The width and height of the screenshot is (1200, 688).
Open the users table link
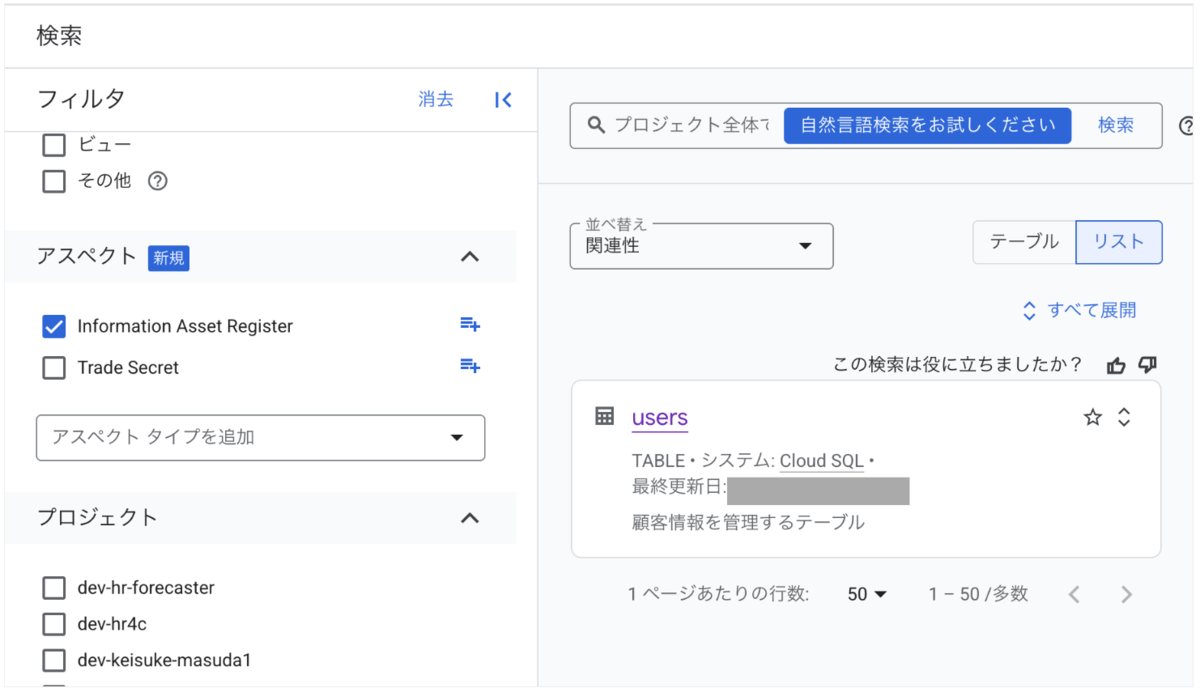click(659, 418)
